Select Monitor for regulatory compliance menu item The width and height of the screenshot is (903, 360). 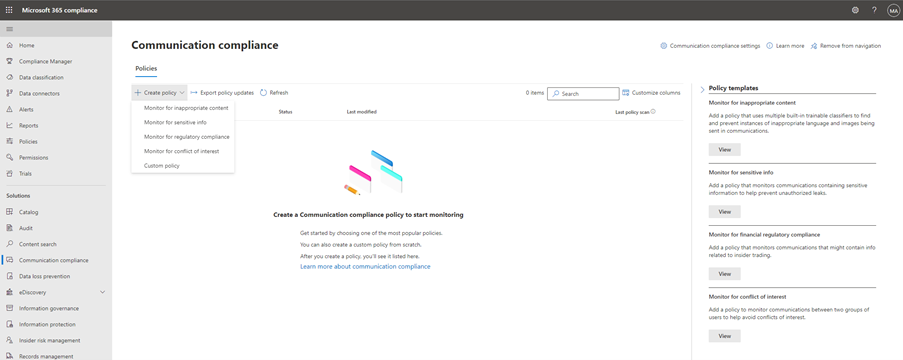tap(187, 137)
